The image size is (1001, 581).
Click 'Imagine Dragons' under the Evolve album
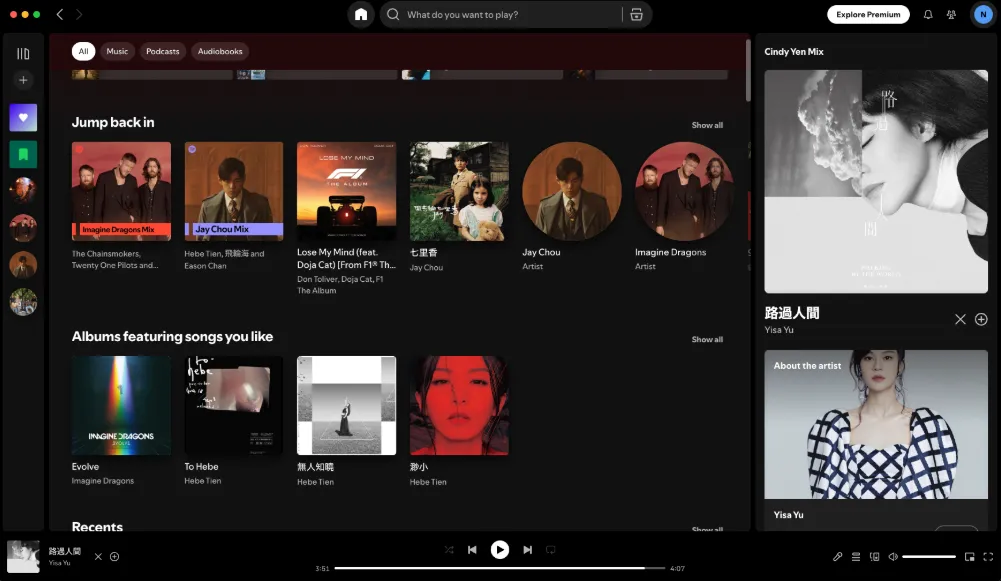coord(103,481)
